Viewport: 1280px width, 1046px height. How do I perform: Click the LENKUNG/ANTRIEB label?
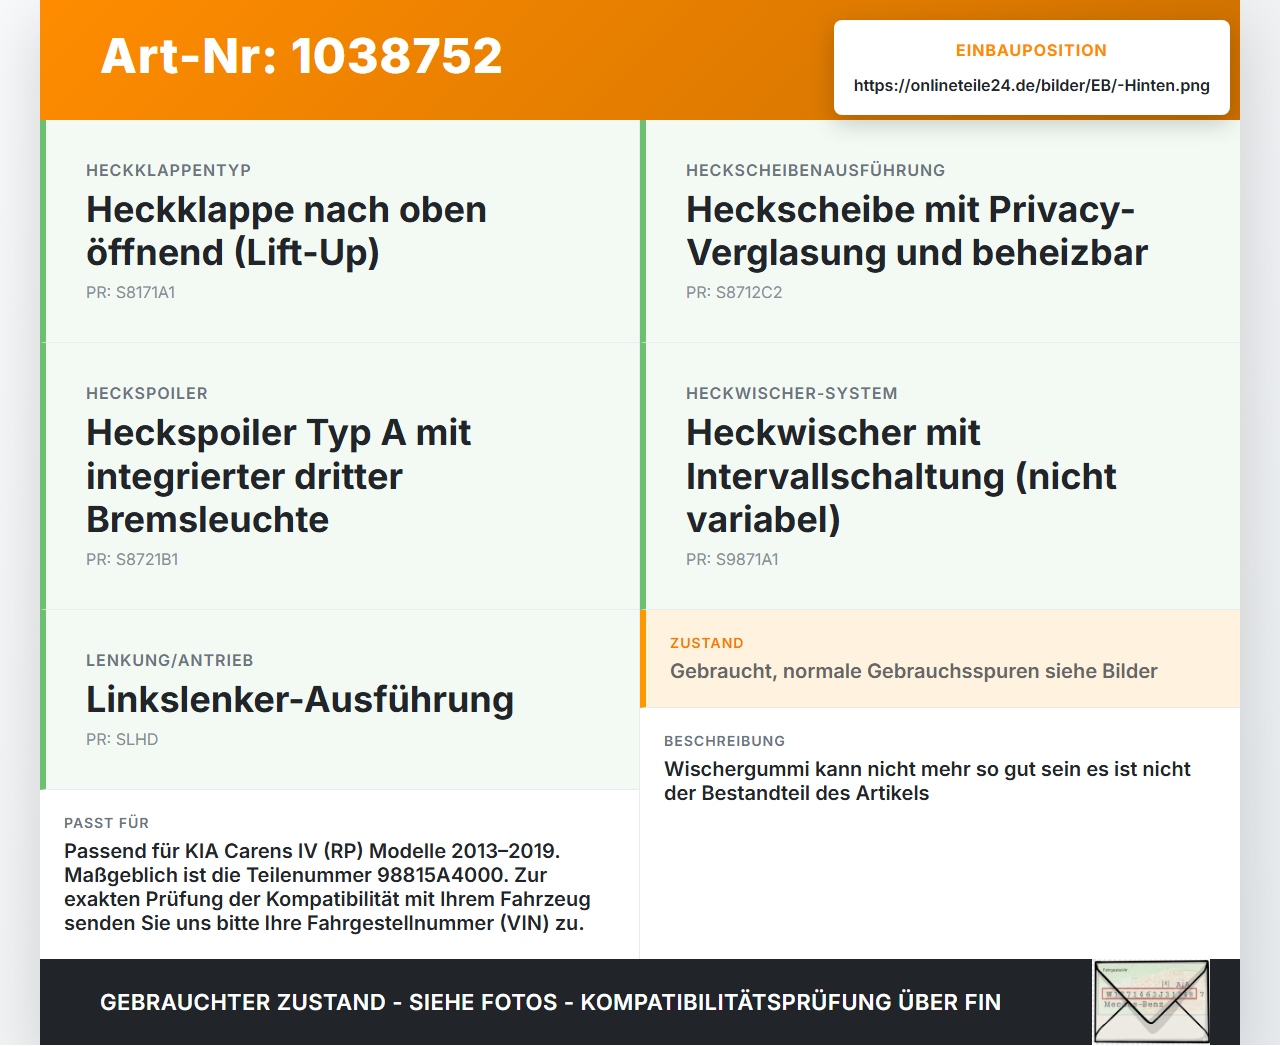point(170,660)
